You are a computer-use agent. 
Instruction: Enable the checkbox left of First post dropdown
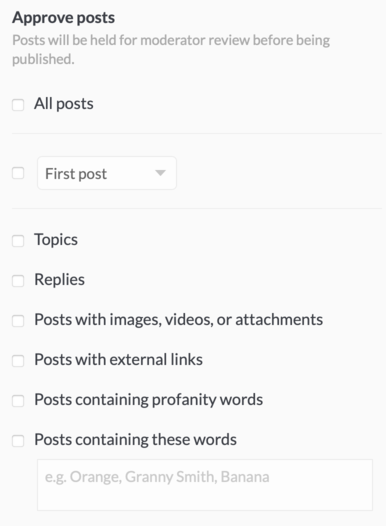coord(18,173)
